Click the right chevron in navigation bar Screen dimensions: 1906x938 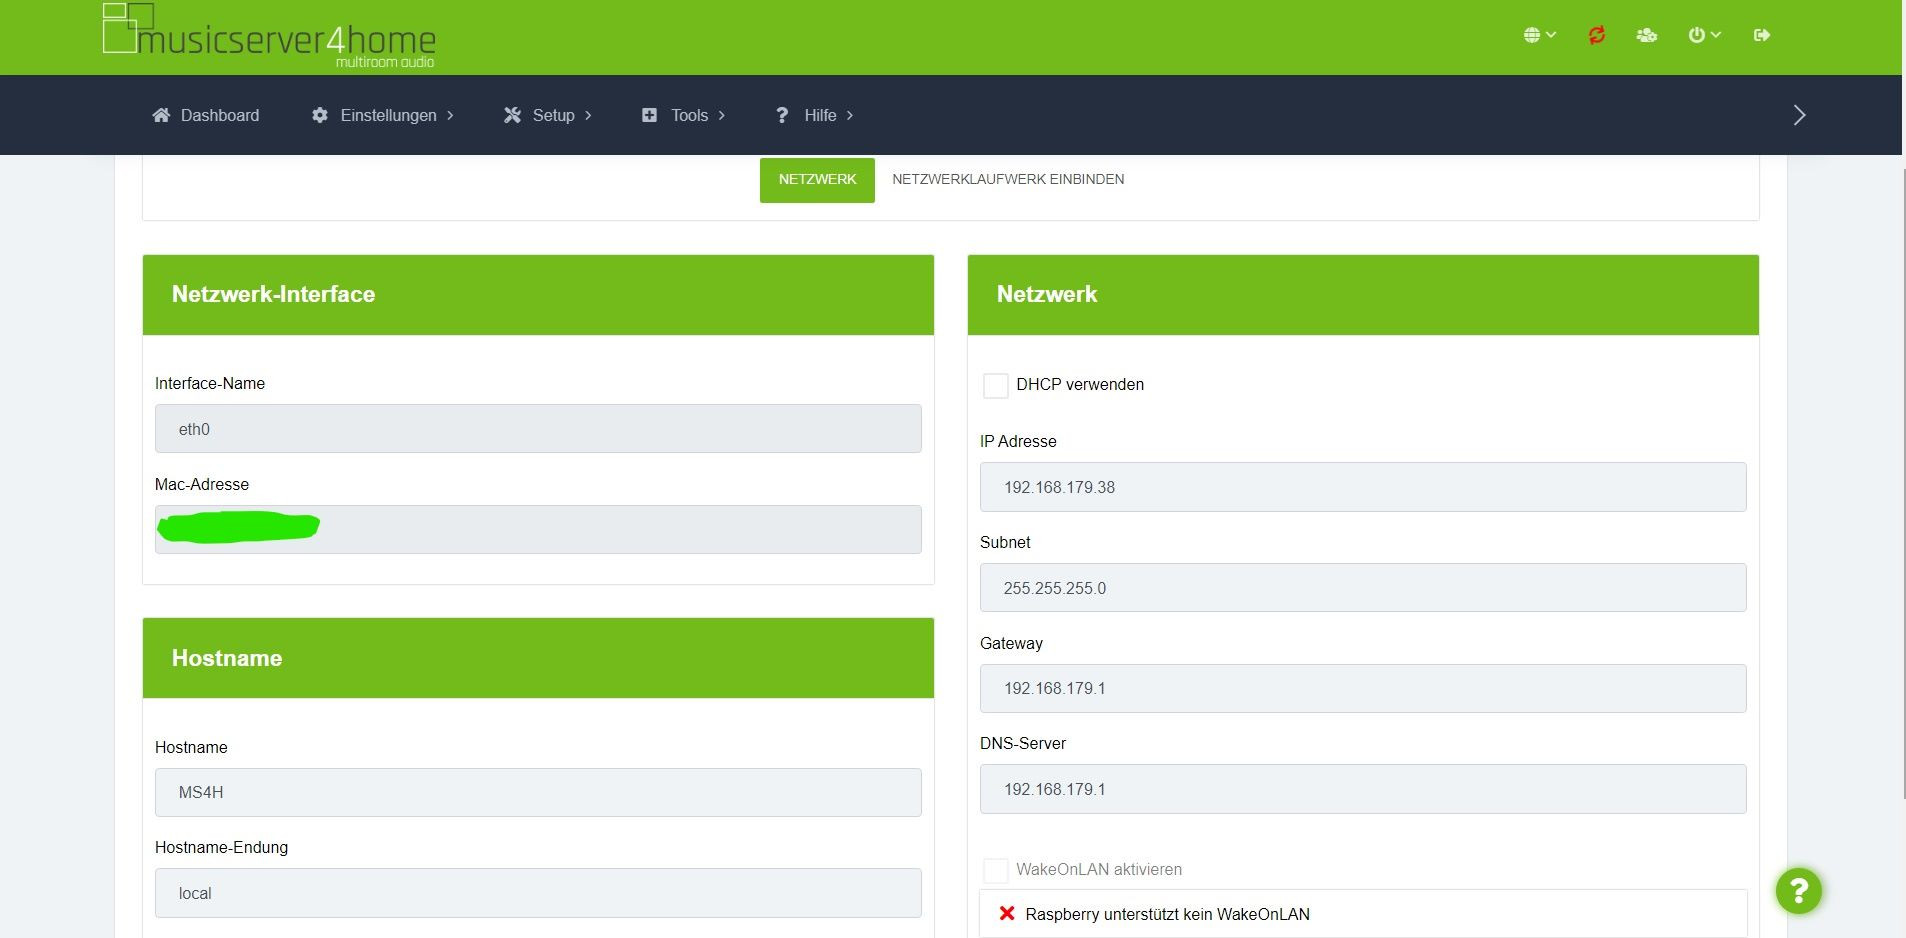click(1799, 115)
